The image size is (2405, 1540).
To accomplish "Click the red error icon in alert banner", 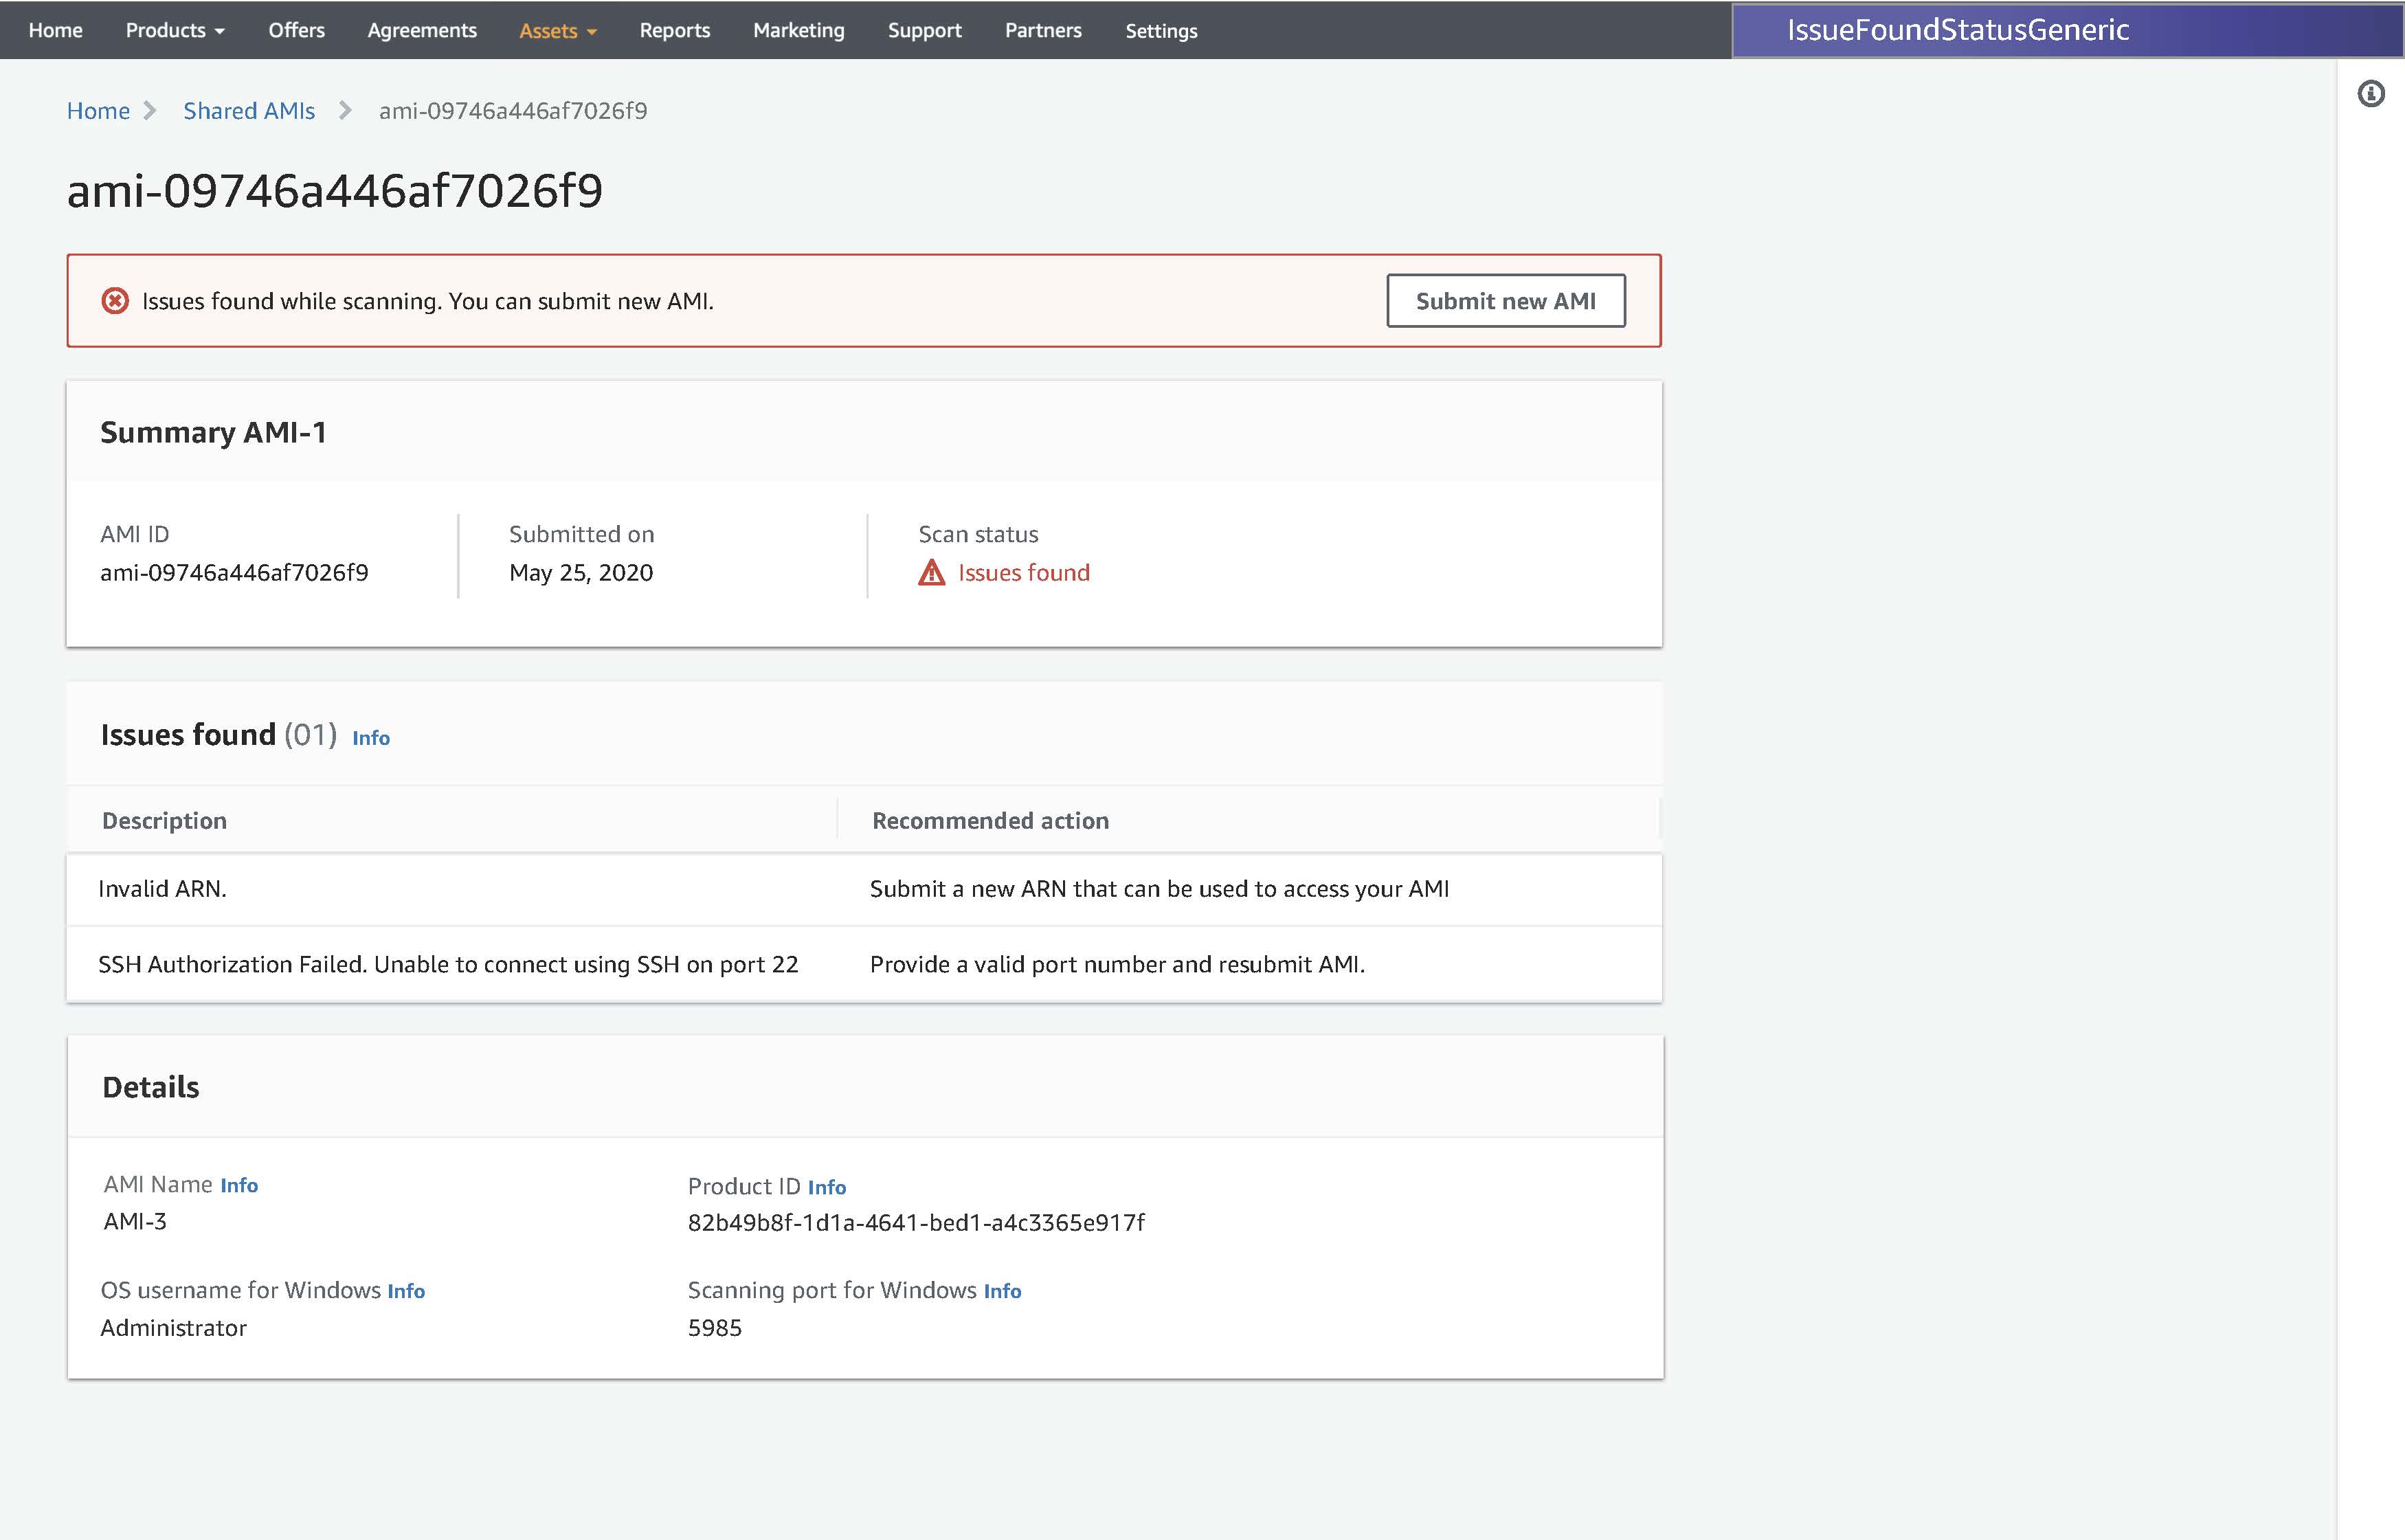I will 115,301.
